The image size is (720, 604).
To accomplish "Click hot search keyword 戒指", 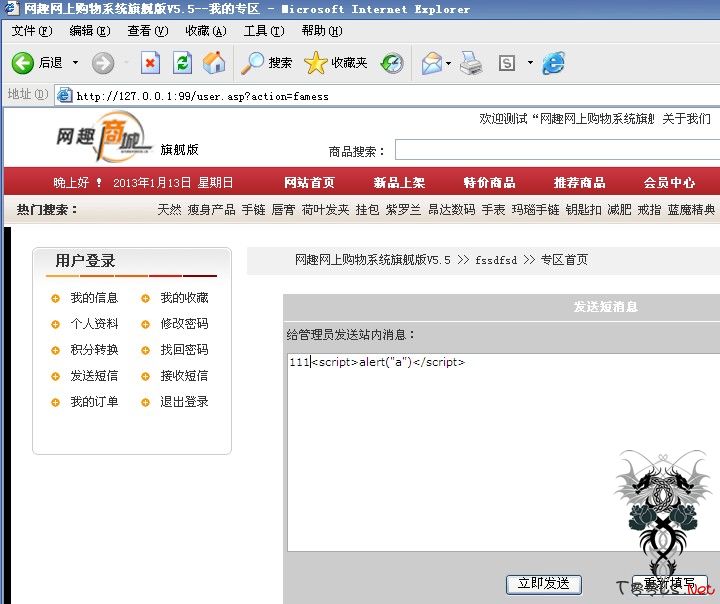I will pyautogui.click(x=650, y=210).
